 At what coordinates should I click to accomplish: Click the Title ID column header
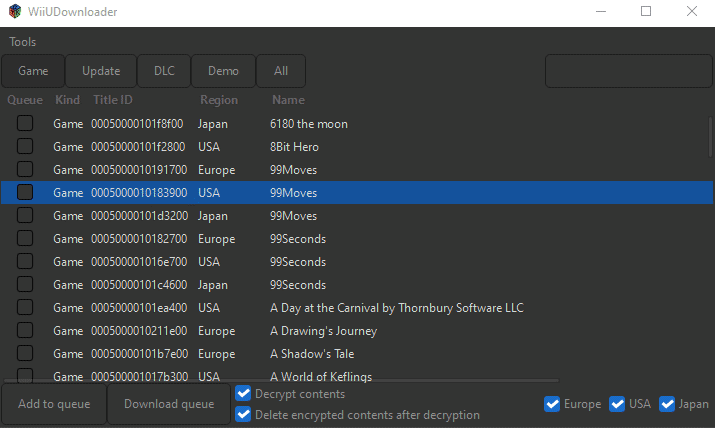(x=113, y=100)
